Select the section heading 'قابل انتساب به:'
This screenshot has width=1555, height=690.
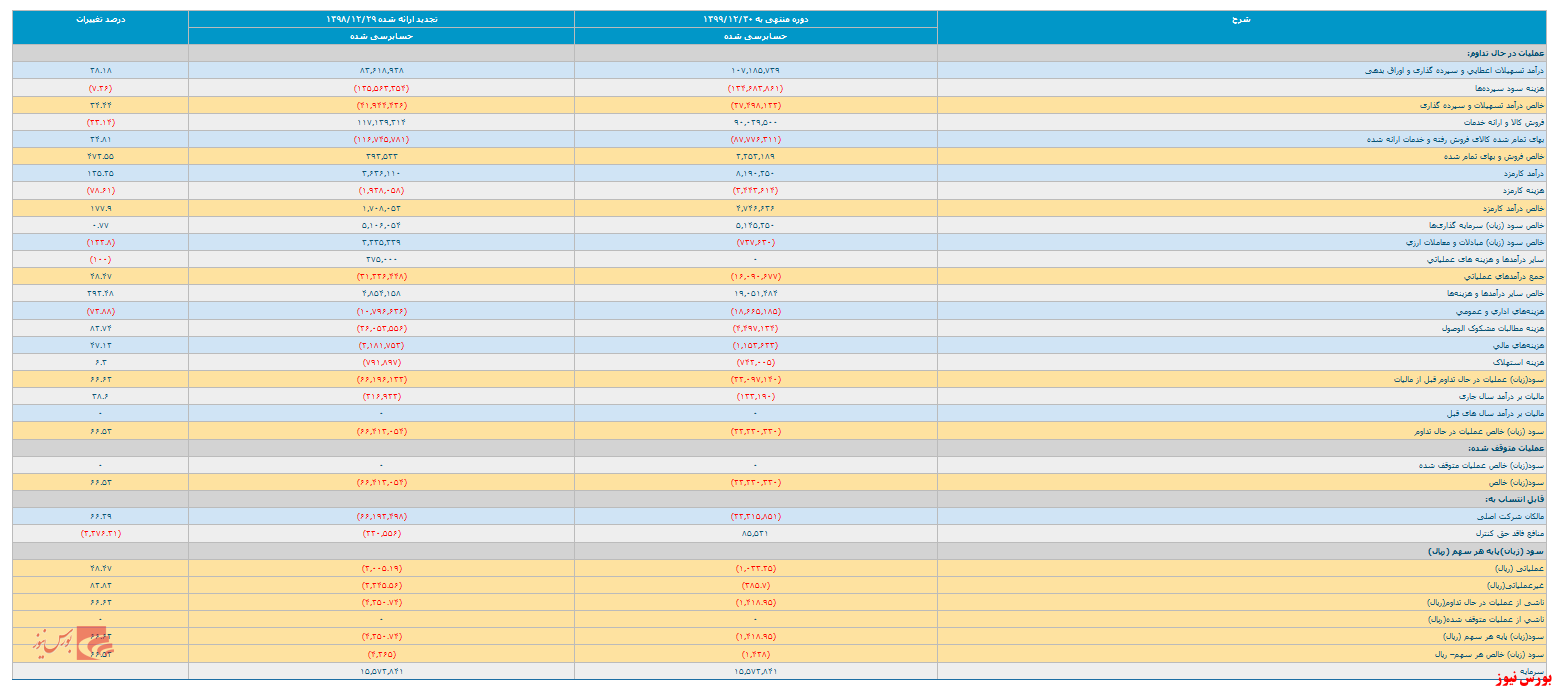point(1516,499)
